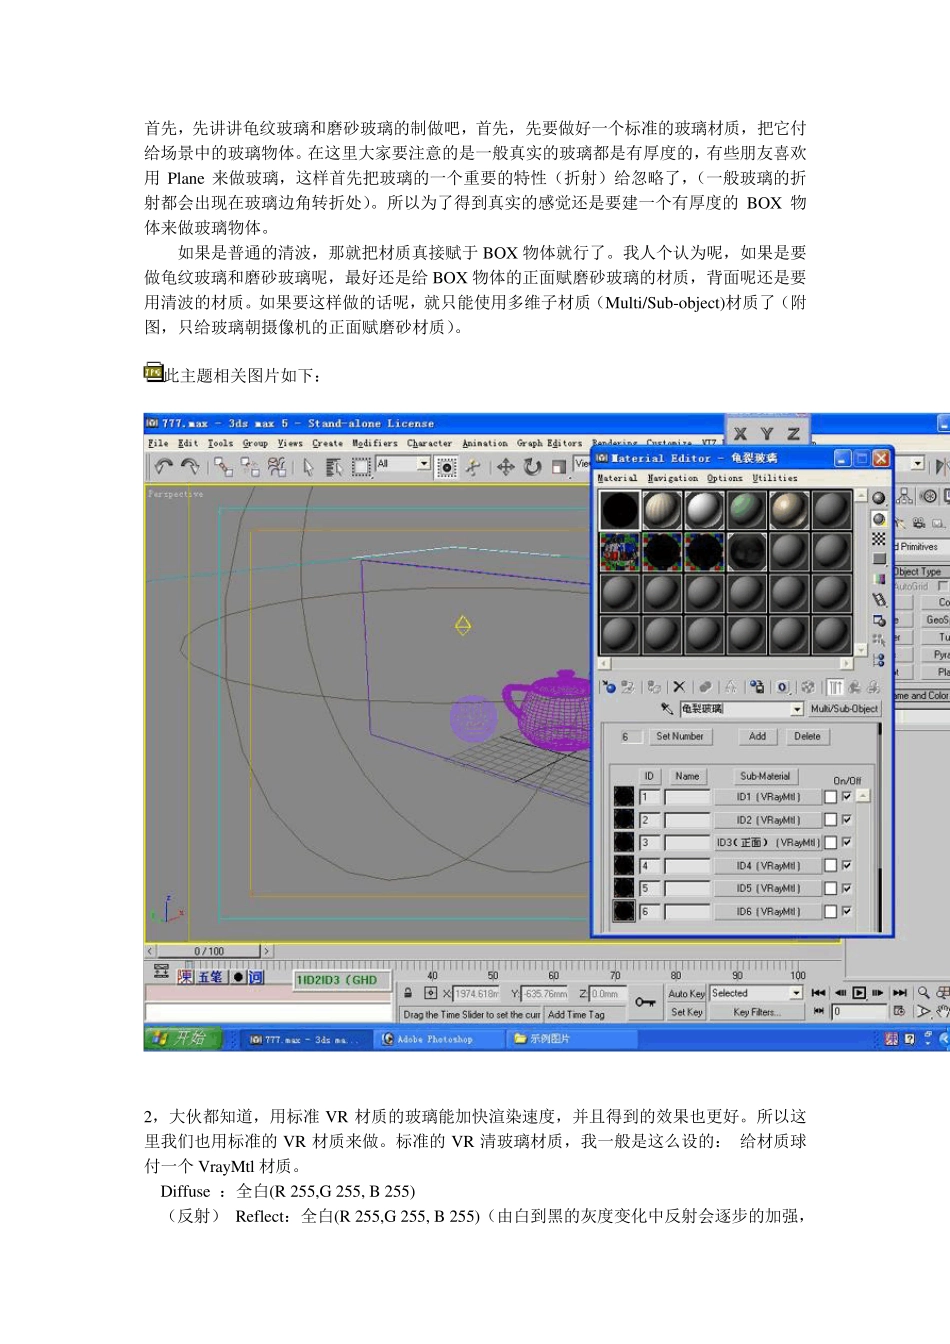Click the Material/Map Navigator icon
Viewport: 950px width, 1344px height.
tap(879, 660)
